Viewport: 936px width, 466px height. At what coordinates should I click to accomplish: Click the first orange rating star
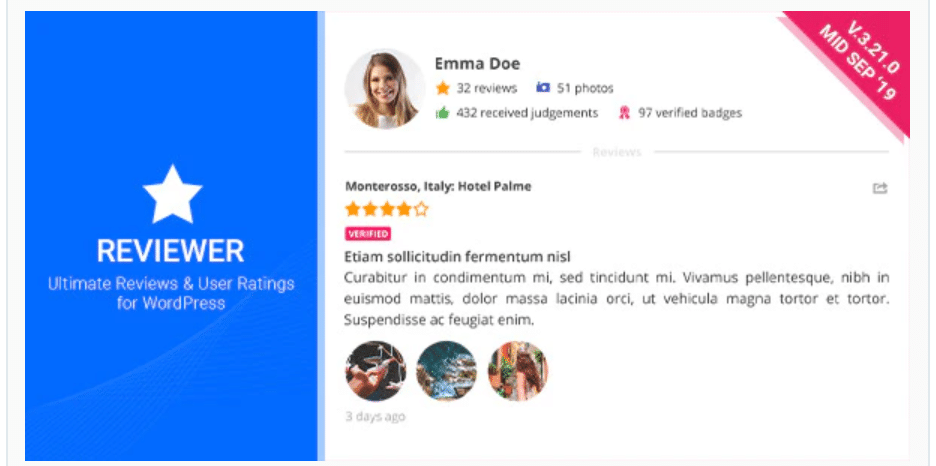point(353,209)
